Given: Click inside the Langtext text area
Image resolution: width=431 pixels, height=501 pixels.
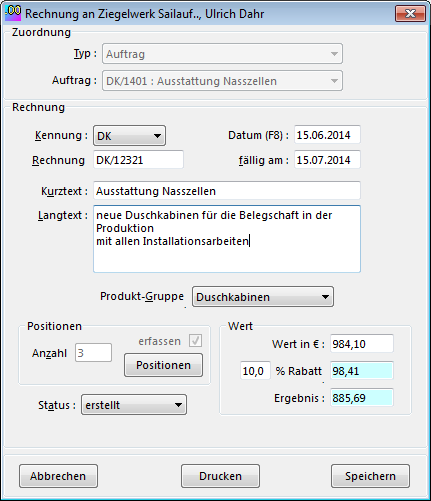Looking at the screenshot, I should 227,239.
